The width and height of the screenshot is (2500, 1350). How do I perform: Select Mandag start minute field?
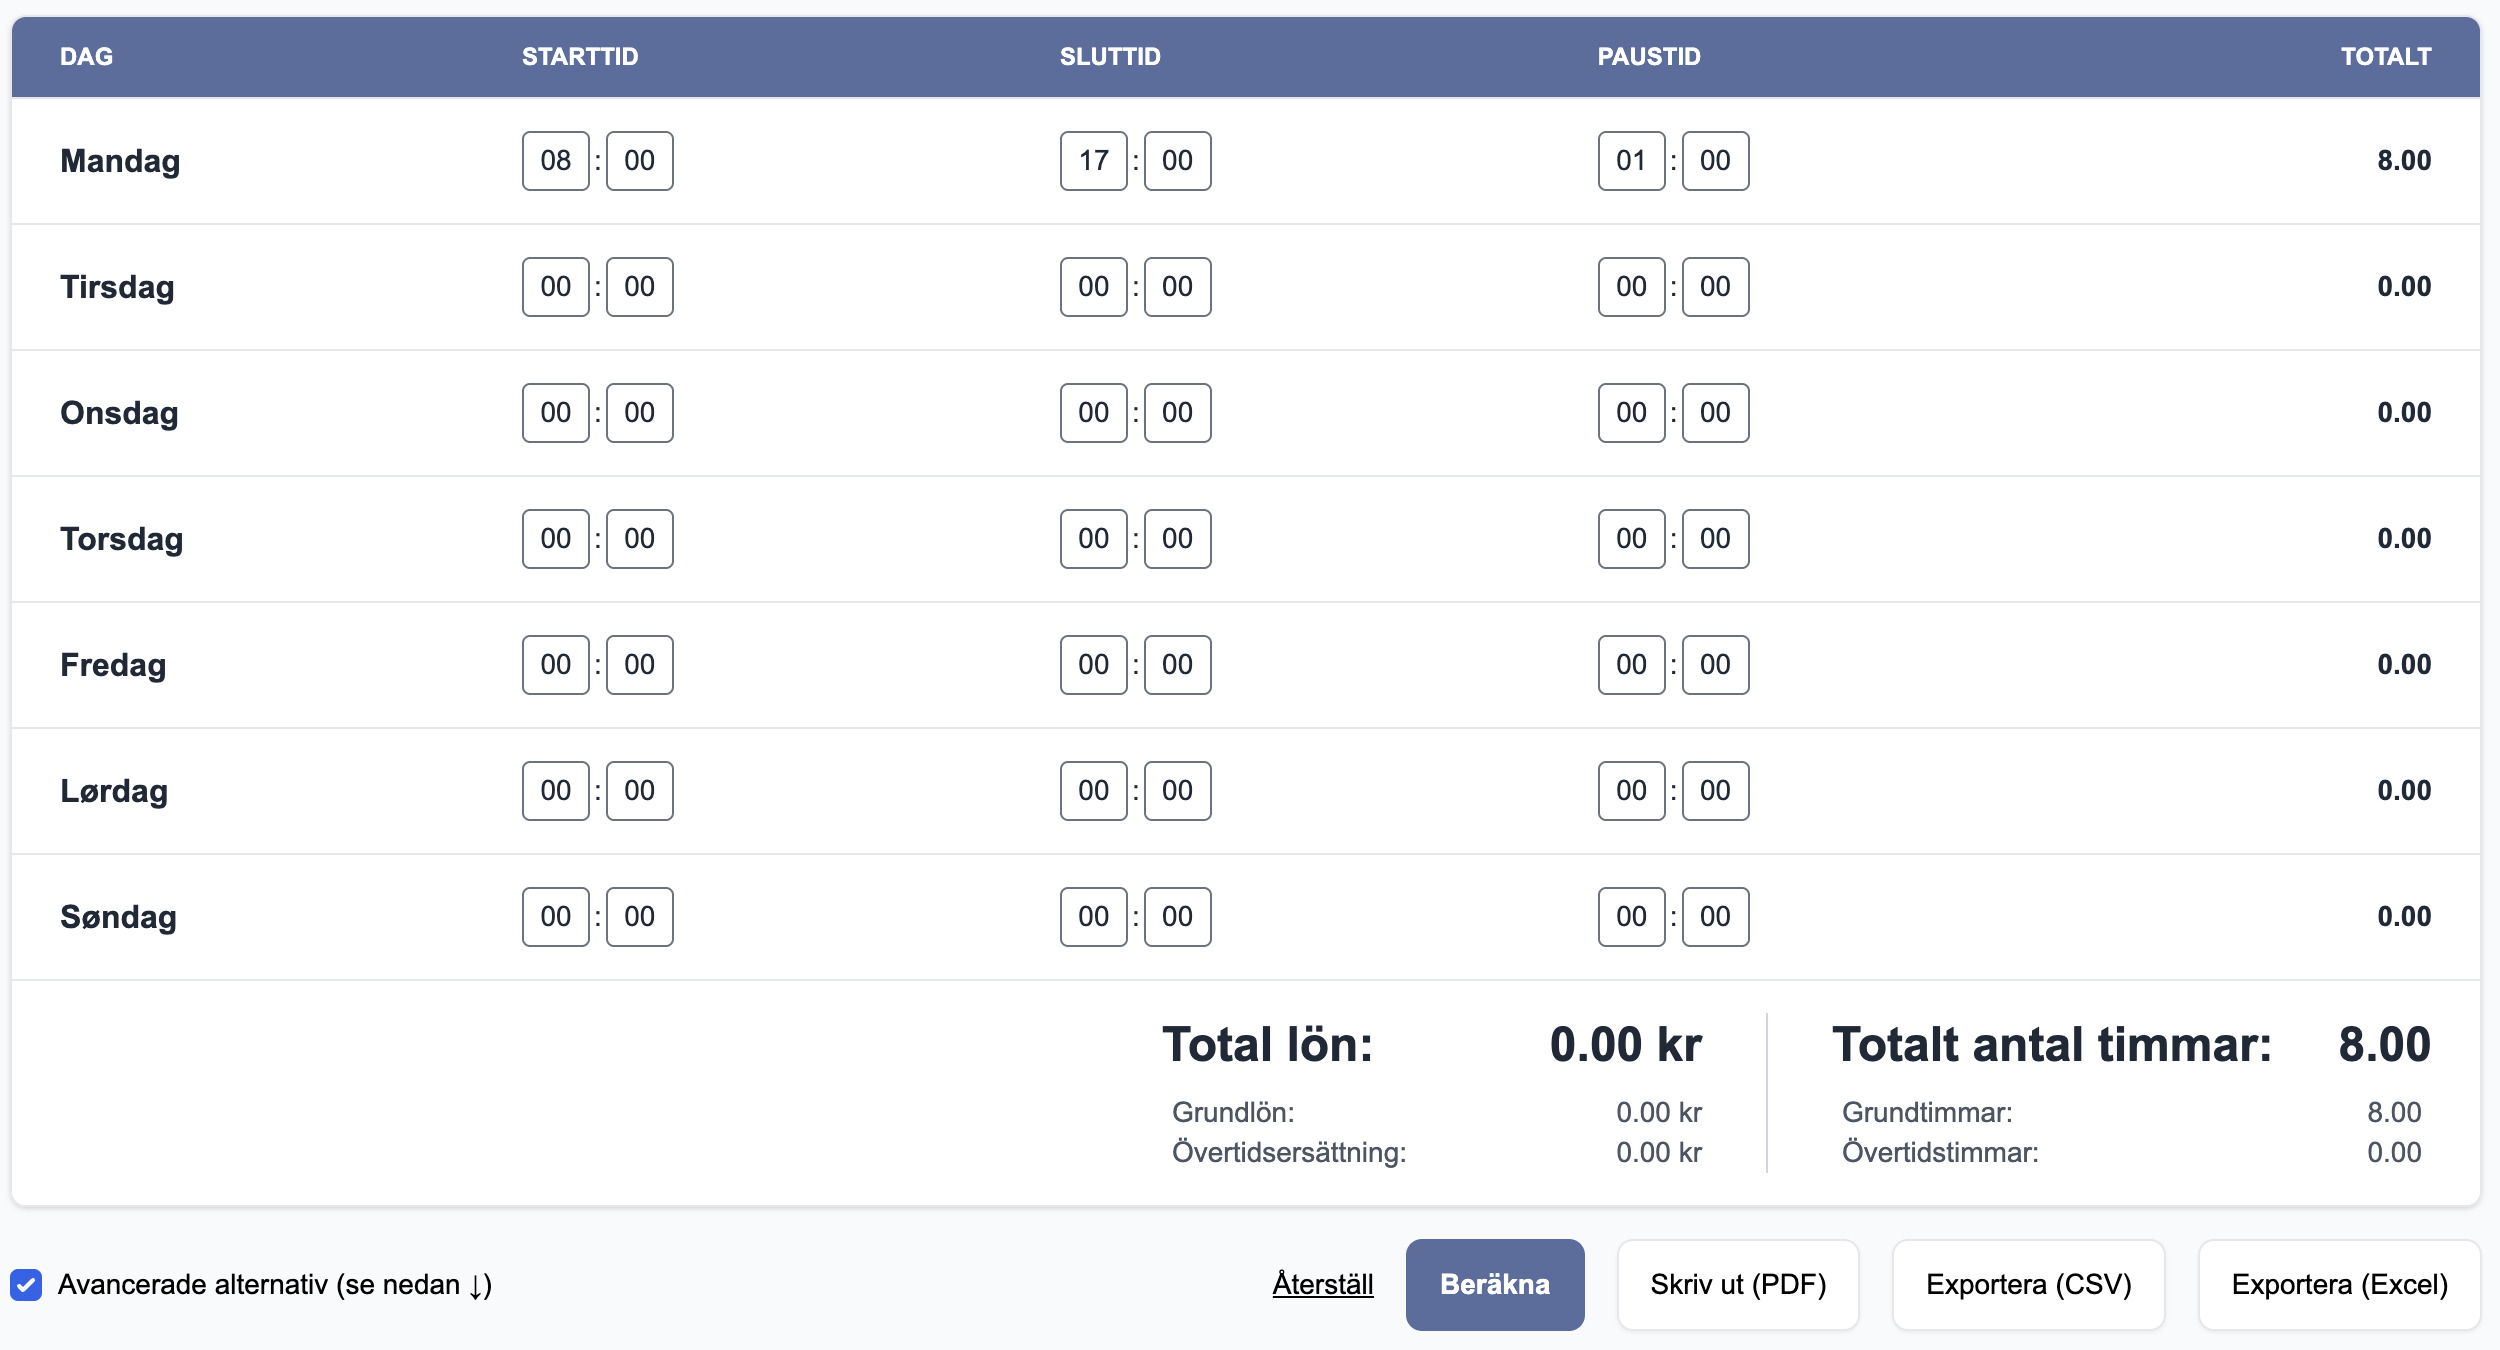[x=640, y=161]
